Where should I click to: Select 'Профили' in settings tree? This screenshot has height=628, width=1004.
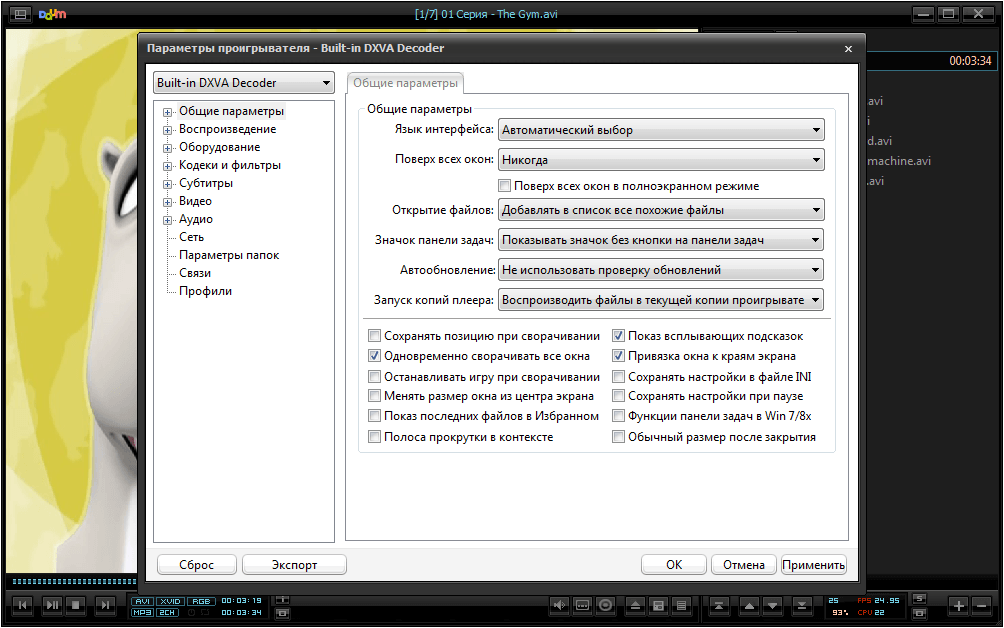[x=206, y=291]
